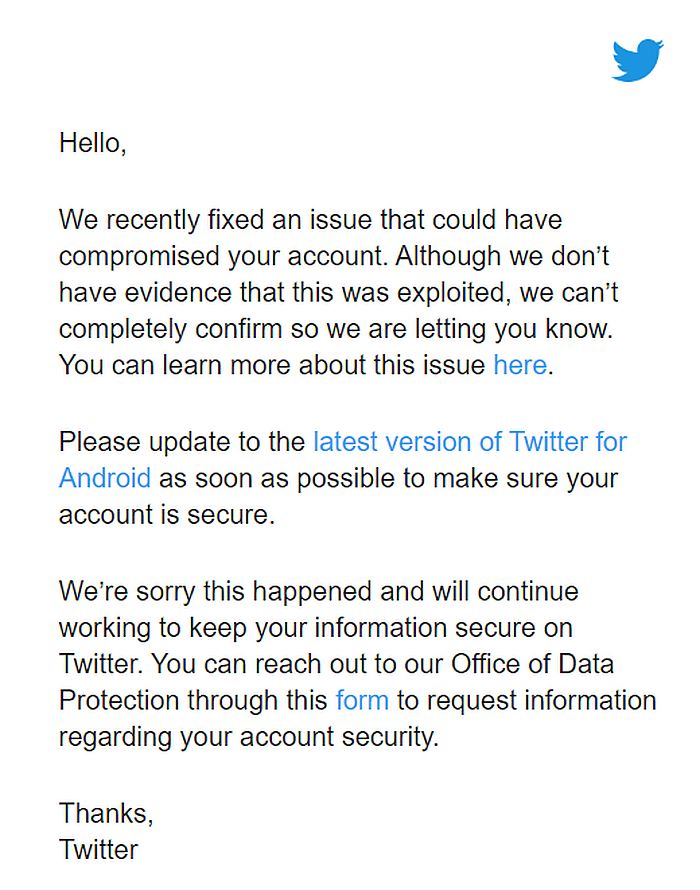This screenshot has width=700, height=890.
Task: Click 'as soon as possible' phrase
Action: tap(276, 477)
